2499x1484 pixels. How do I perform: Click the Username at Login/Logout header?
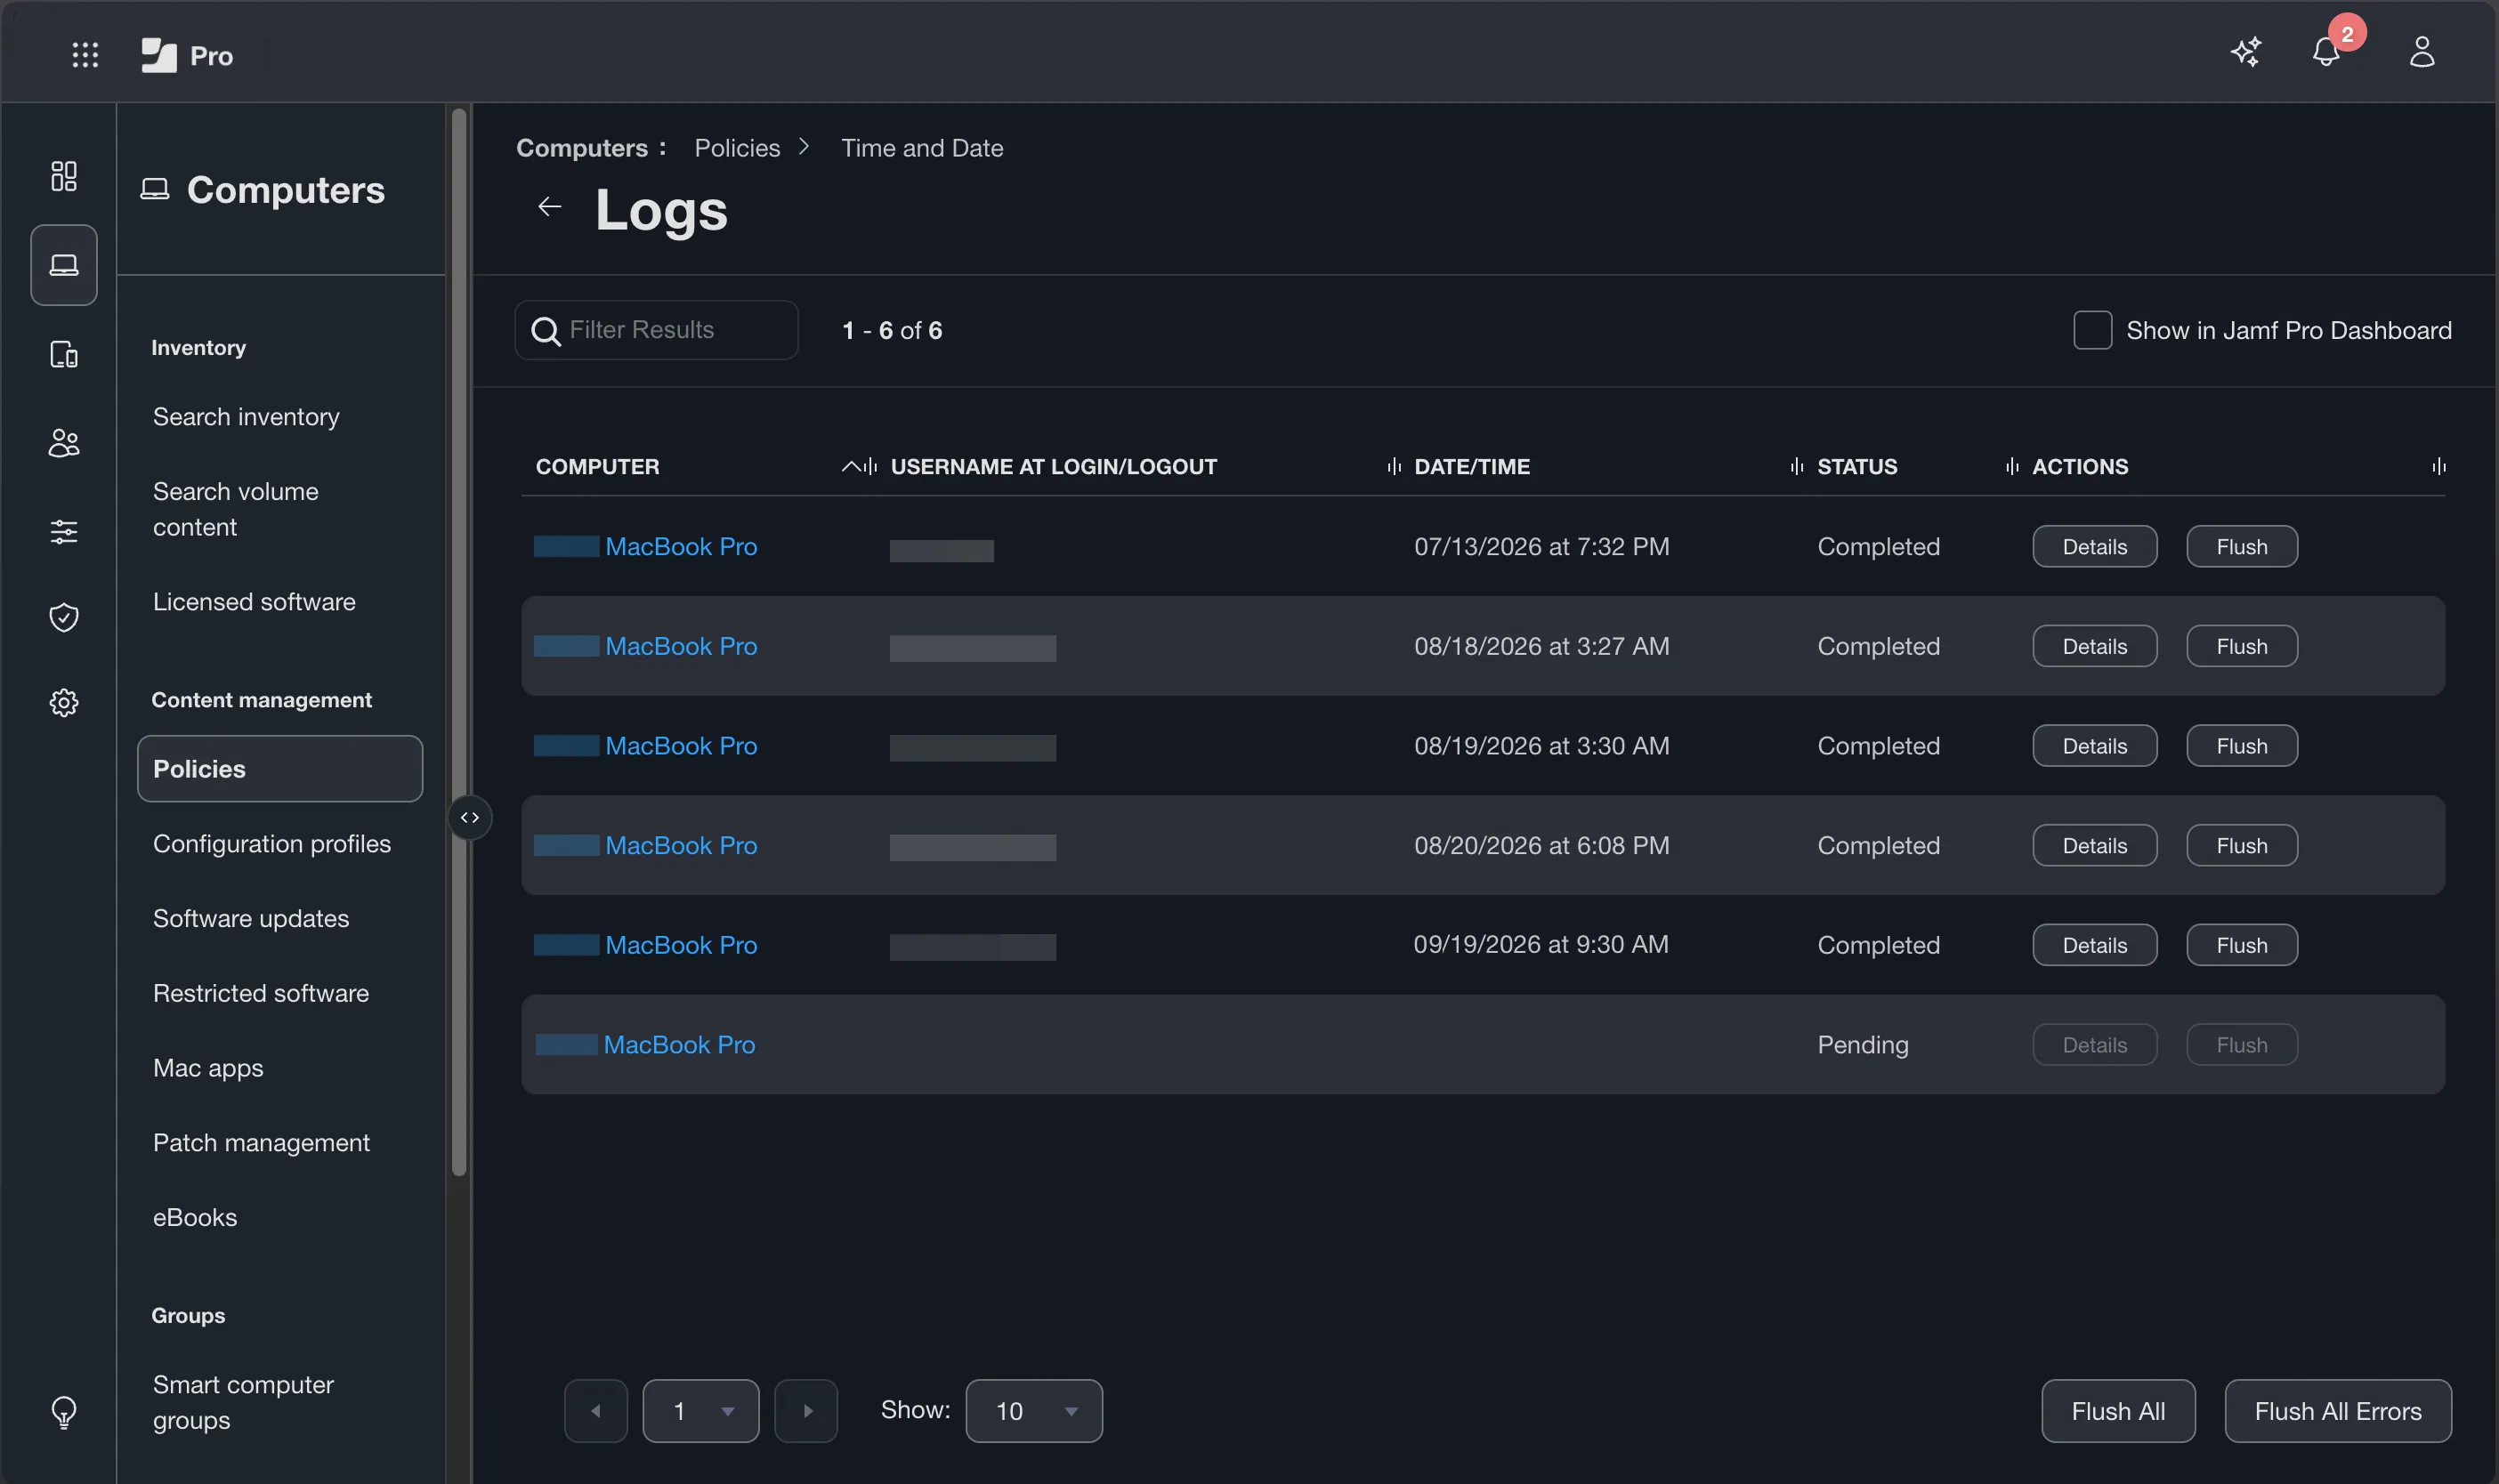tap(1054, 466)
